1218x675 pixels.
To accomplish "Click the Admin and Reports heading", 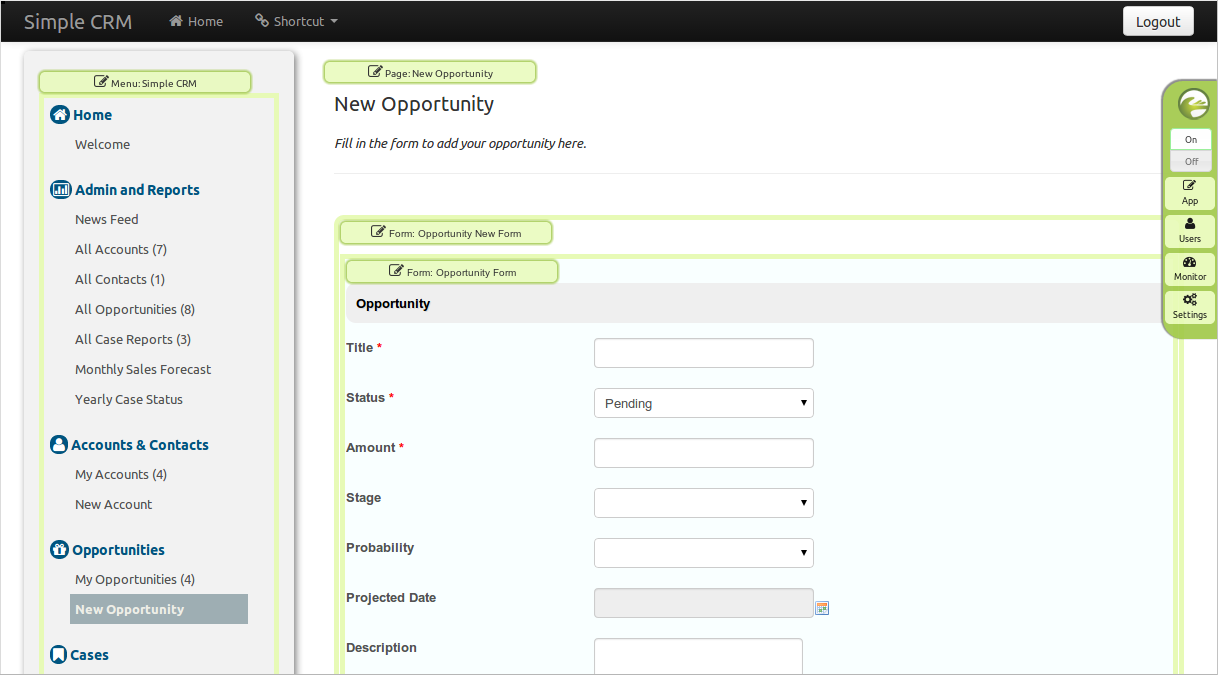I will [x=137, y=190].
